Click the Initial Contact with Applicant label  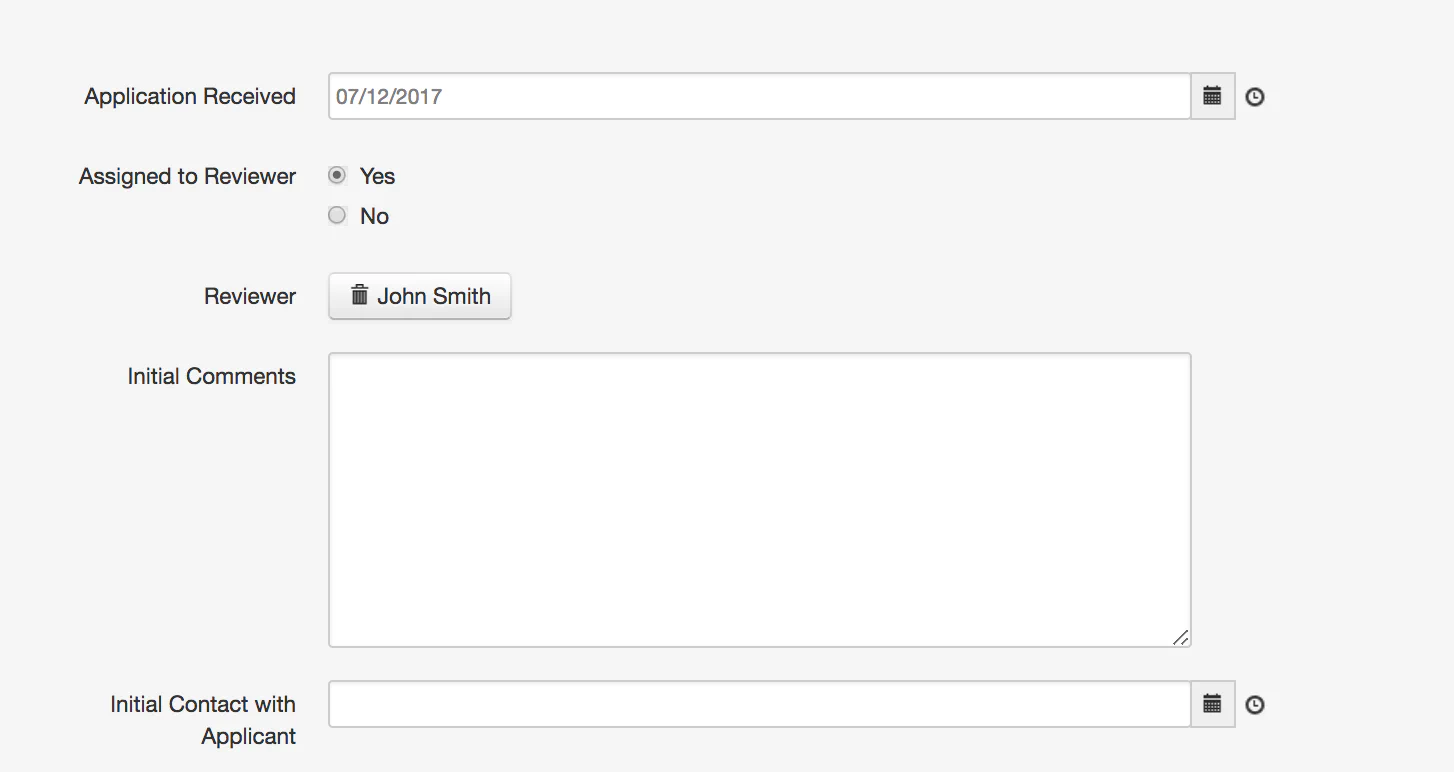click(x=202, y=720)
